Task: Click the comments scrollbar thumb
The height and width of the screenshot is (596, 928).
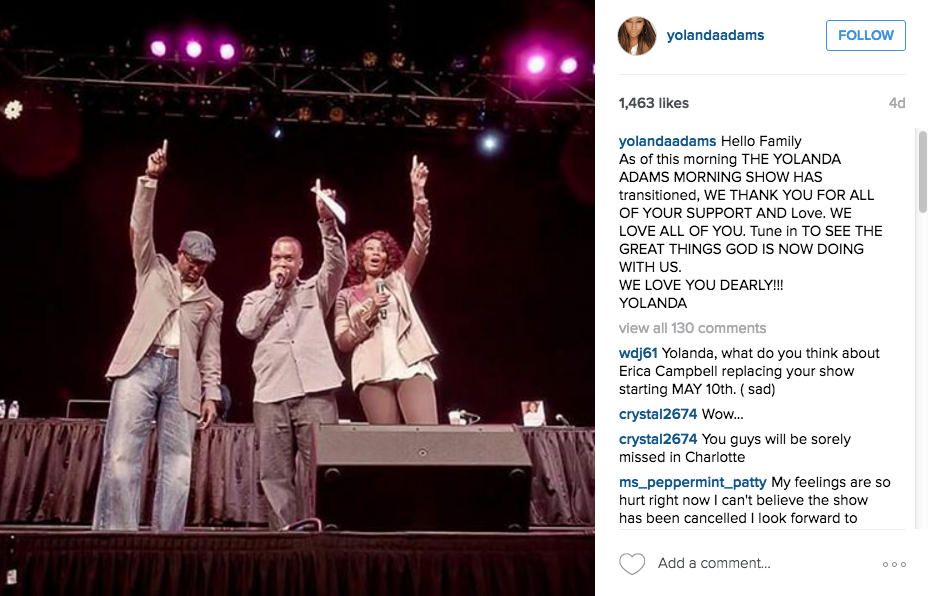Action: tap(922, 172)
